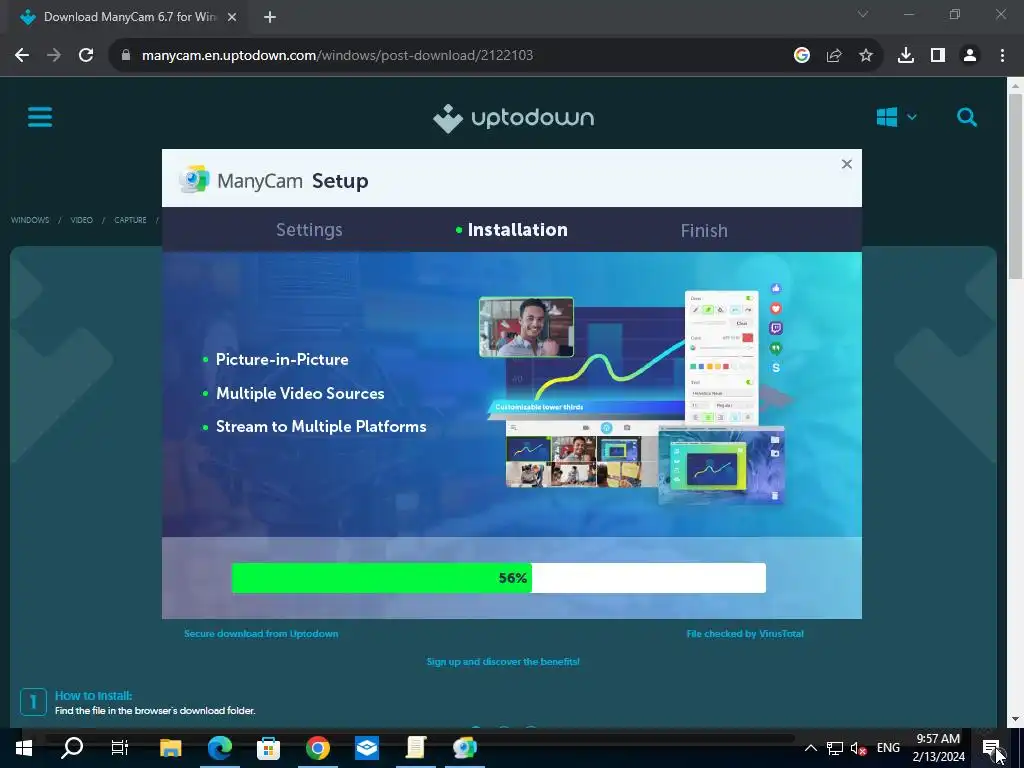Expand the platform chevron dropdown
Image resolution: width=1024 pixels, height=768 pixels.
[912, 118]
